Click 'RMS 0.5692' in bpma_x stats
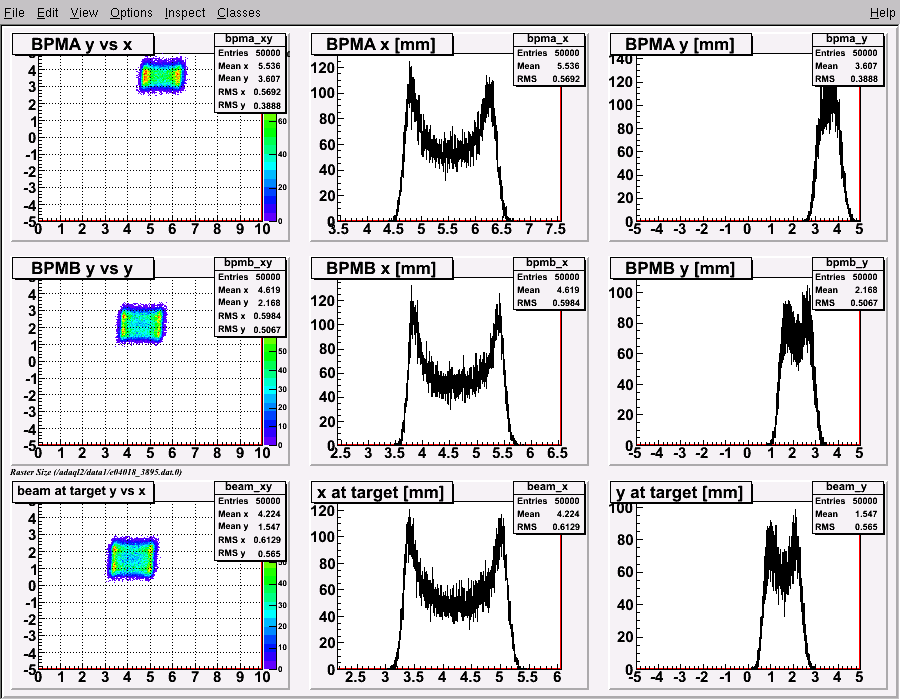 coord(548,79)
